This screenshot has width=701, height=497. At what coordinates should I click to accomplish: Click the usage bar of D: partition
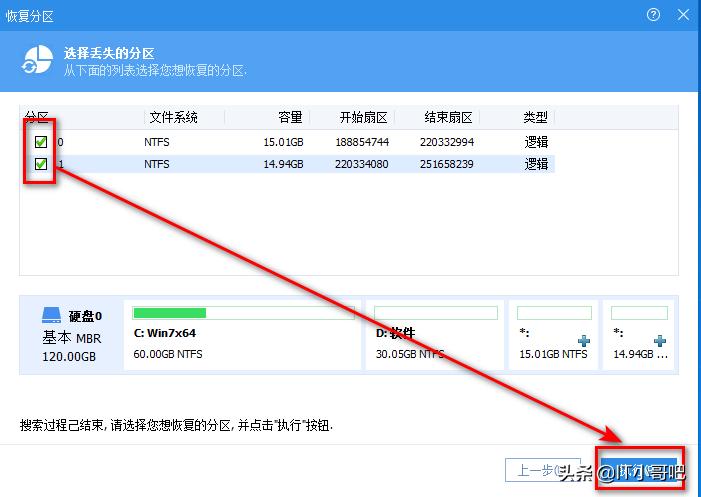[436, 313]
